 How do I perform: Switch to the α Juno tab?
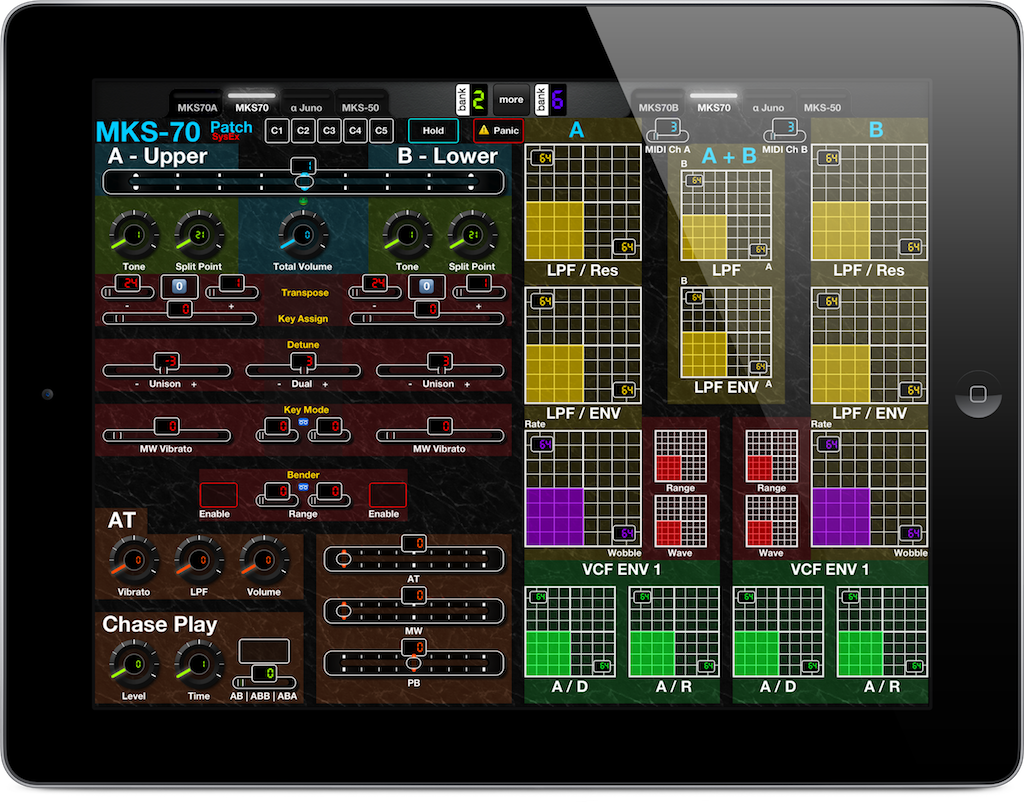305,107
